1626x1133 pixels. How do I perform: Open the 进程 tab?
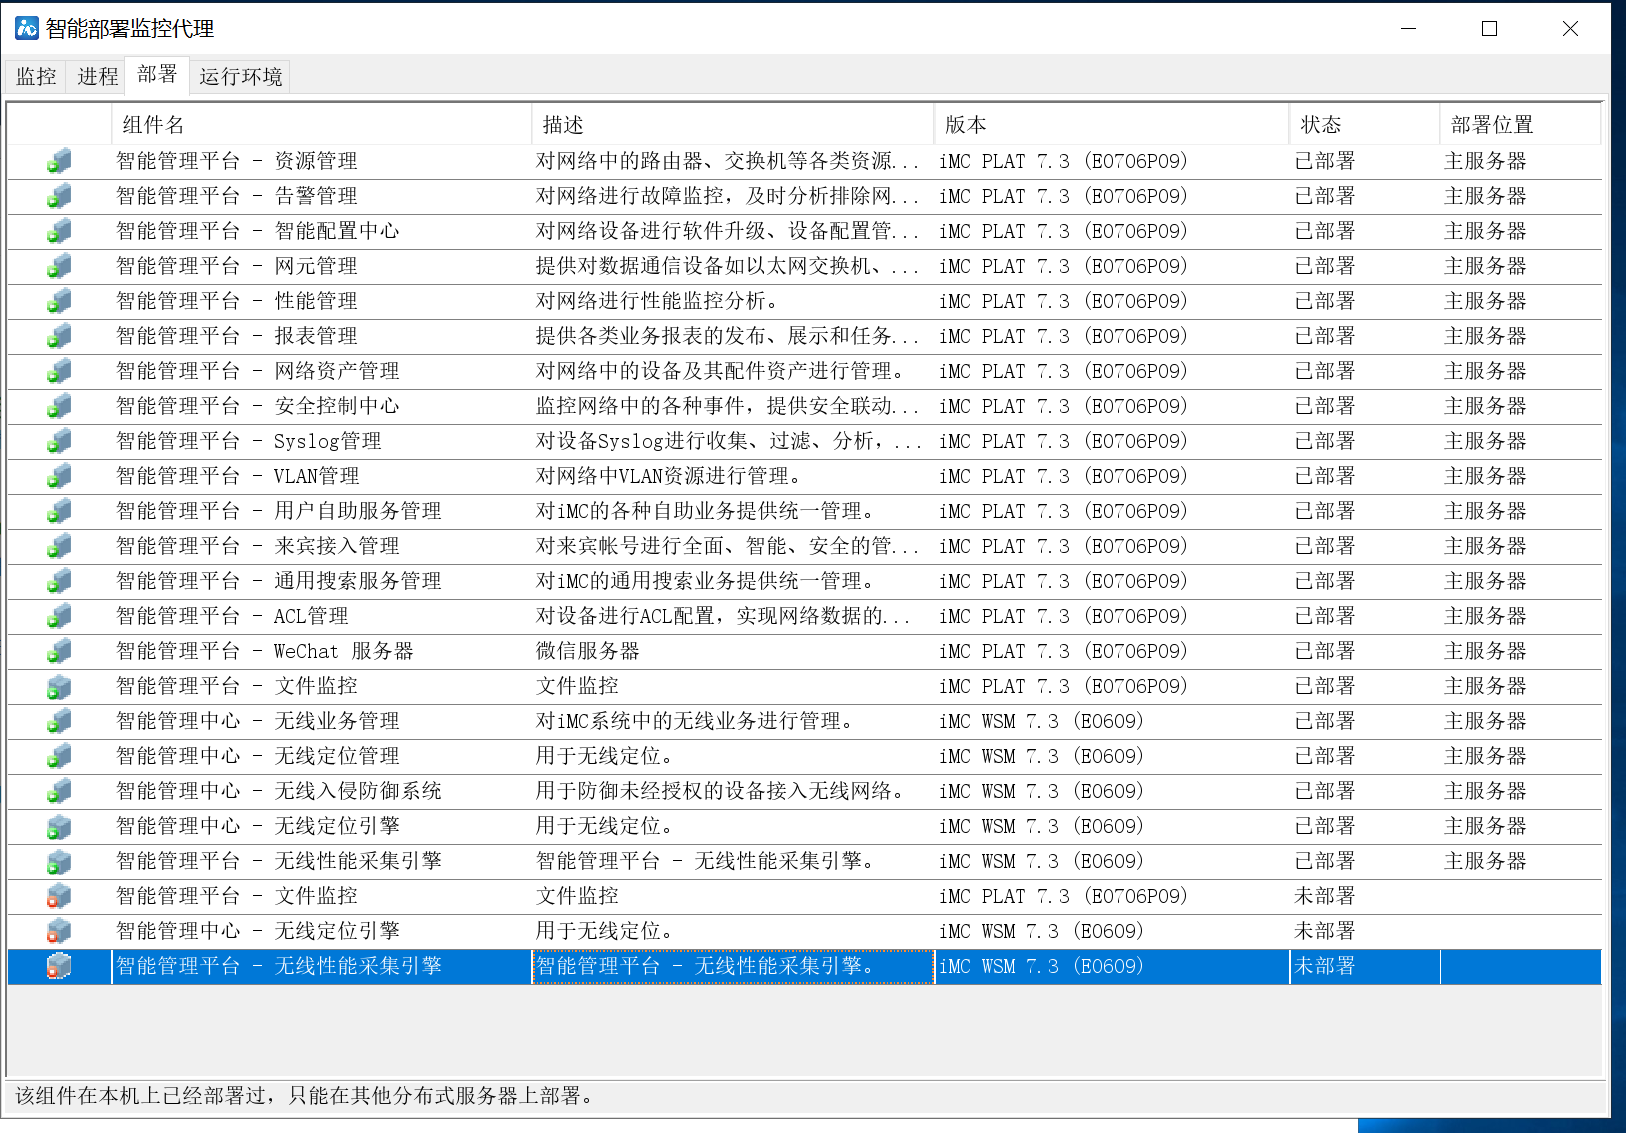[x=98, y=76]
